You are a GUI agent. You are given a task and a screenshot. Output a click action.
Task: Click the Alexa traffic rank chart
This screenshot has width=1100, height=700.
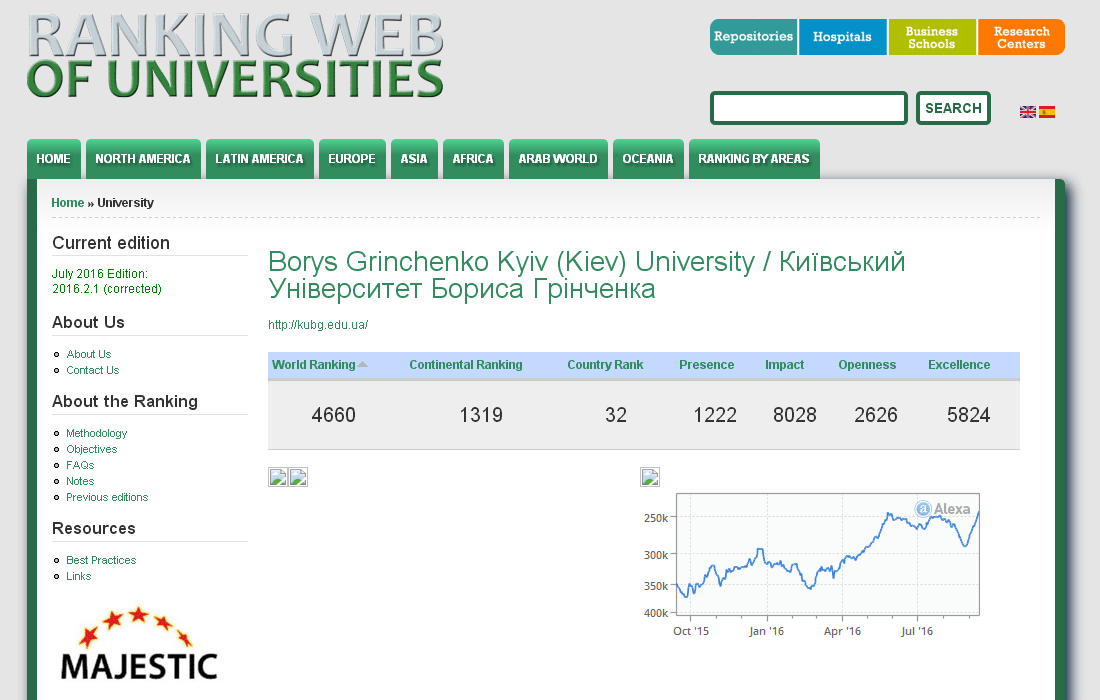tap(827, 555)
